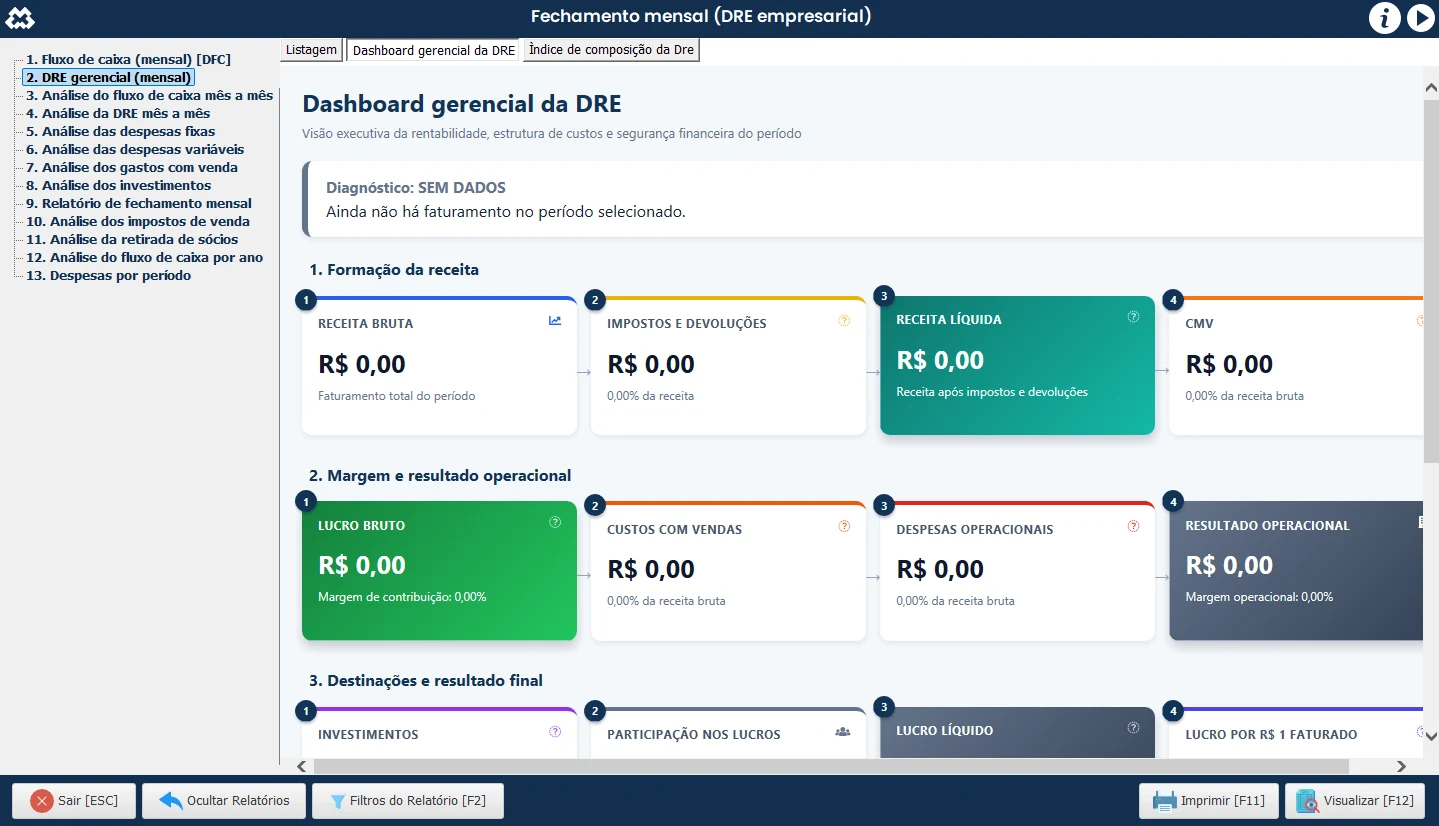The height and width of the screenshot is (826, 1439).
Task: Select DRE gerencial (mensal) report
Action: point(108,78)
